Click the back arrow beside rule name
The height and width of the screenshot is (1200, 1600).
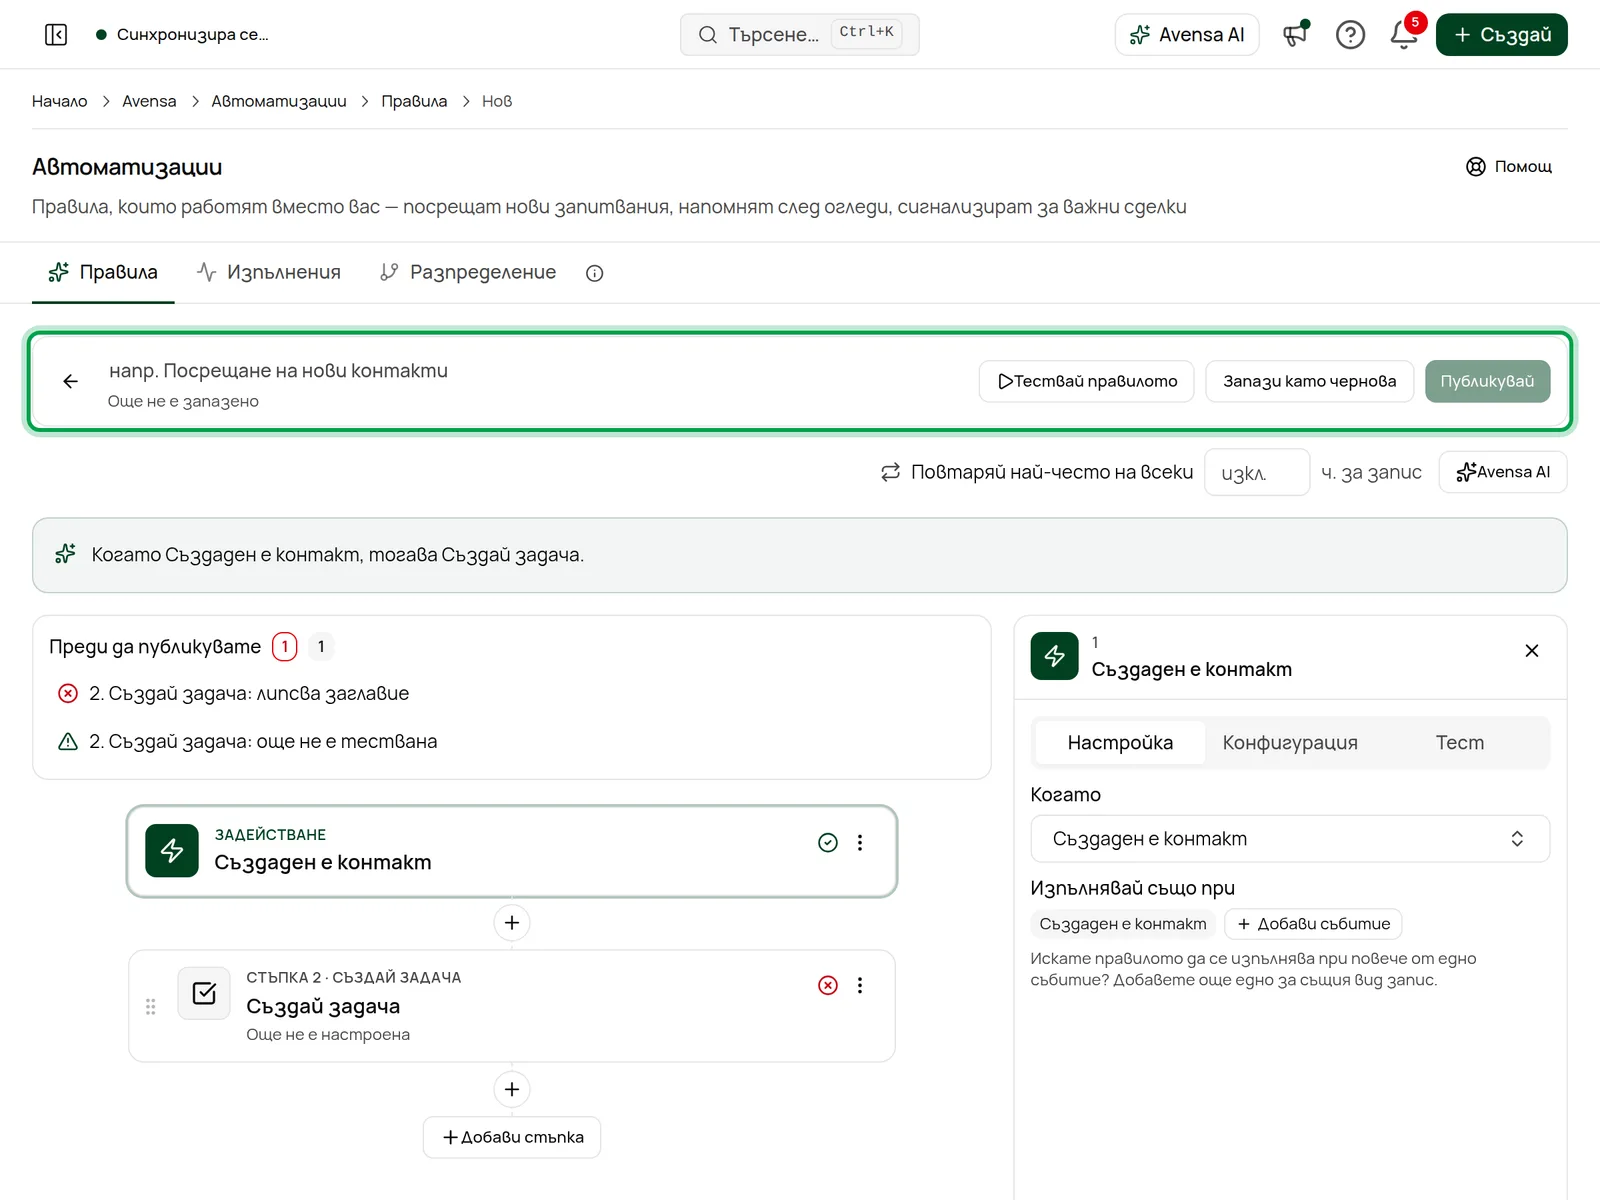pos(70,381)
